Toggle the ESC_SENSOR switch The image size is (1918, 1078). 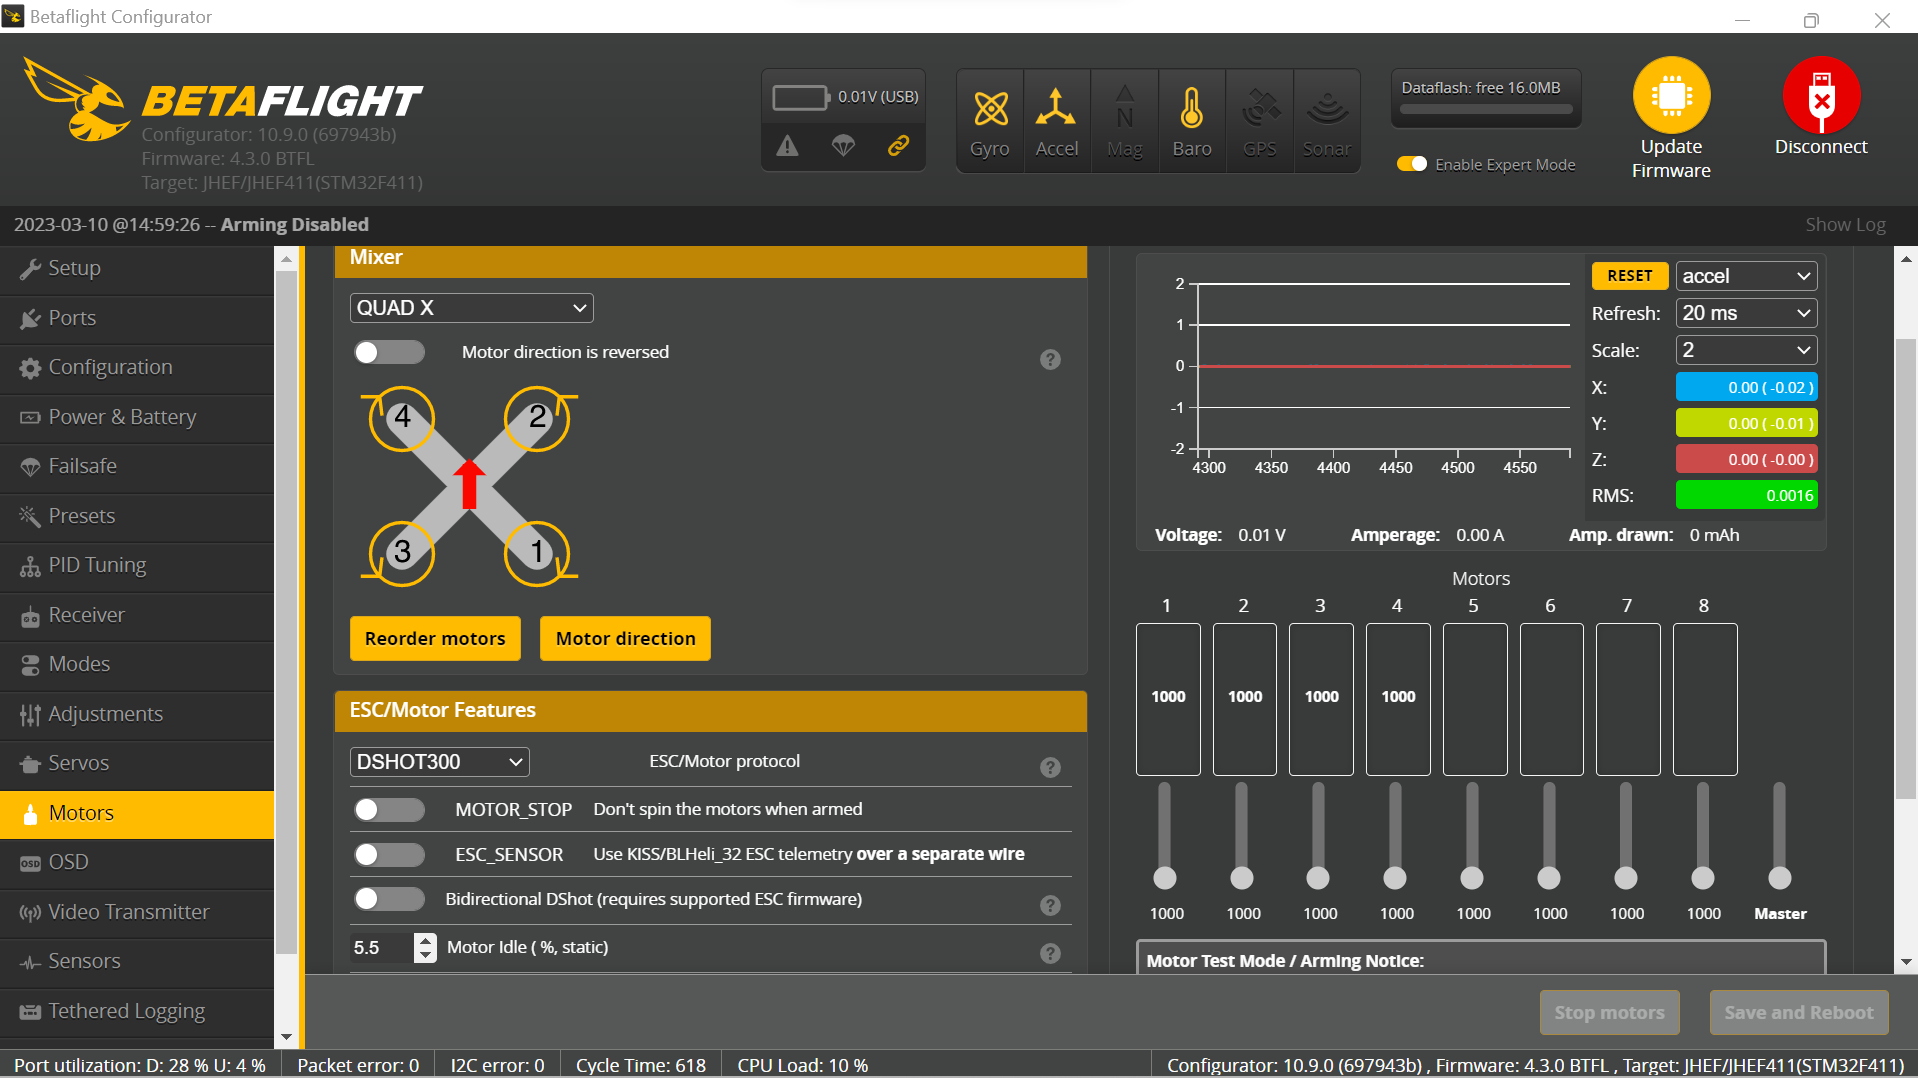(x=389, y=854)
